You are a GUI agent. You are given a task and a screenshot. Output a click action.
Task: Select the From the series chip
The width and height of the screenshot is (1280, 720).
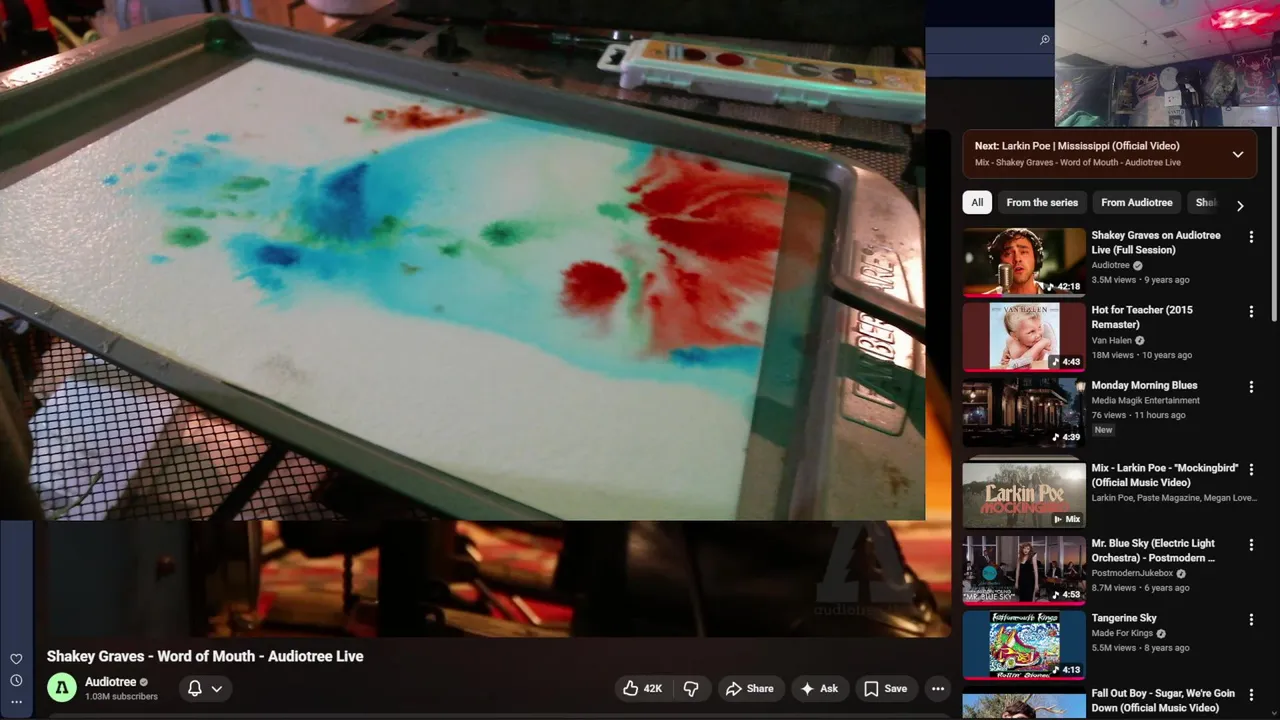[x=1042, y=202]
